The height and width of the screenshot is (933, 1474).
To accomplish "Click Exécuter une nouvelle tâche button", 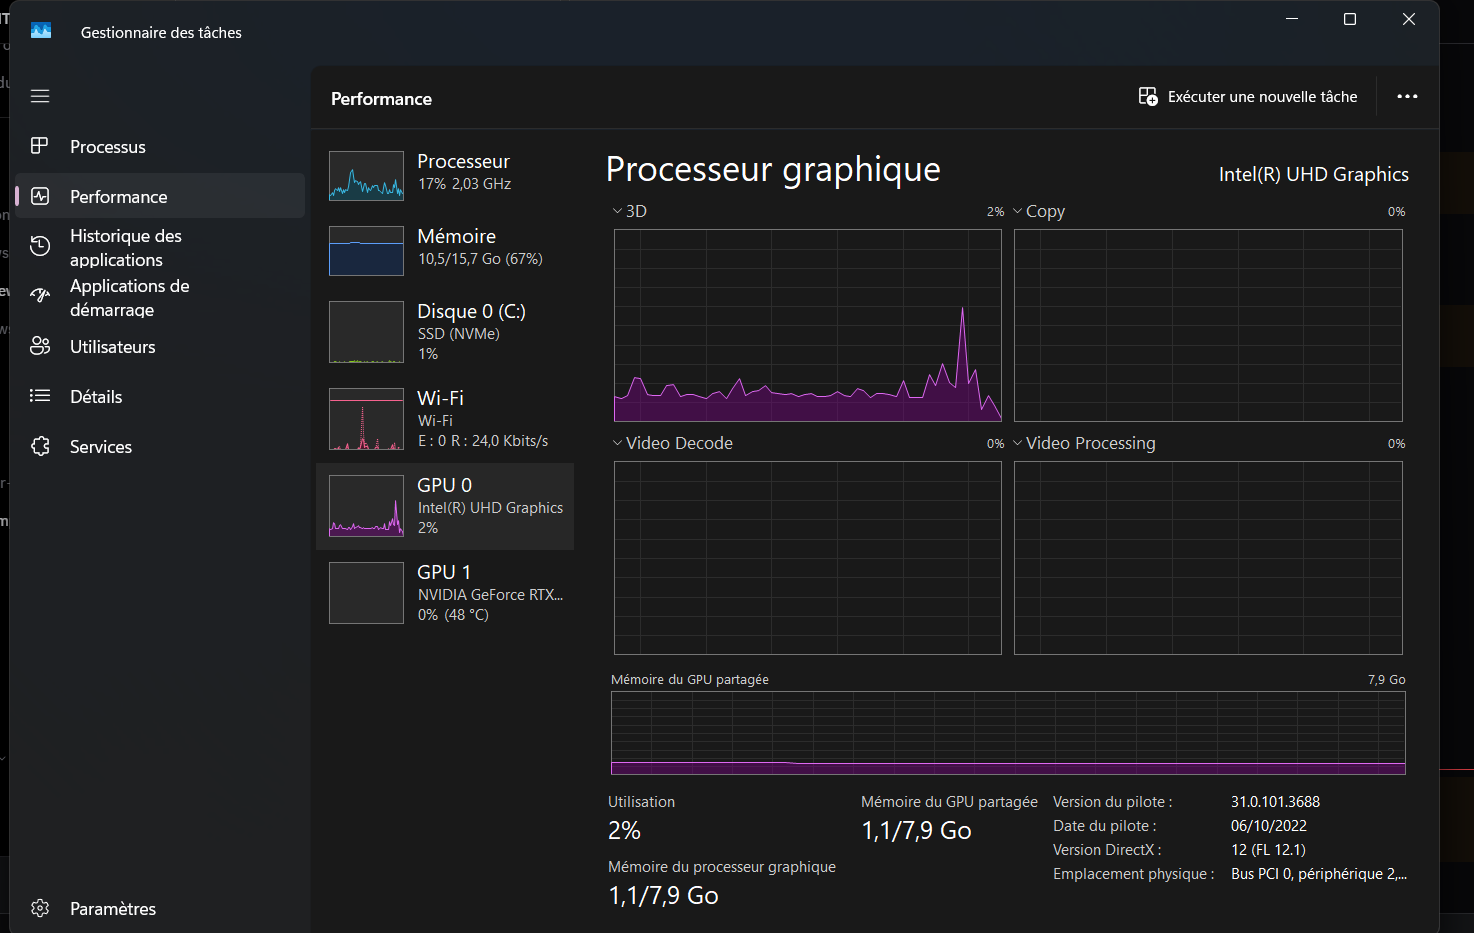I will [x=1248, y=97].
